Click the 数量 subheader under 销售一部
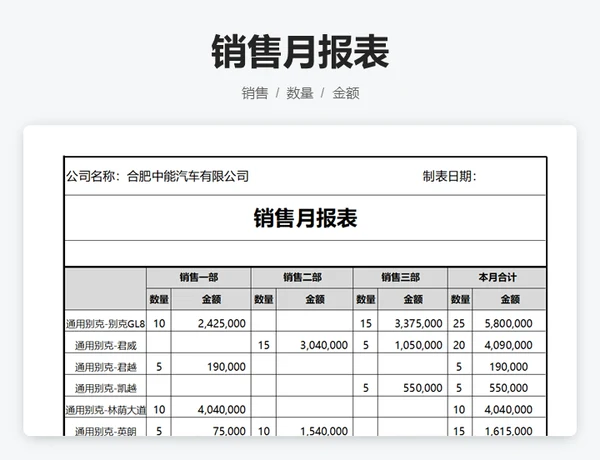This screenshot has height=460, width=600. coord(159,299)
